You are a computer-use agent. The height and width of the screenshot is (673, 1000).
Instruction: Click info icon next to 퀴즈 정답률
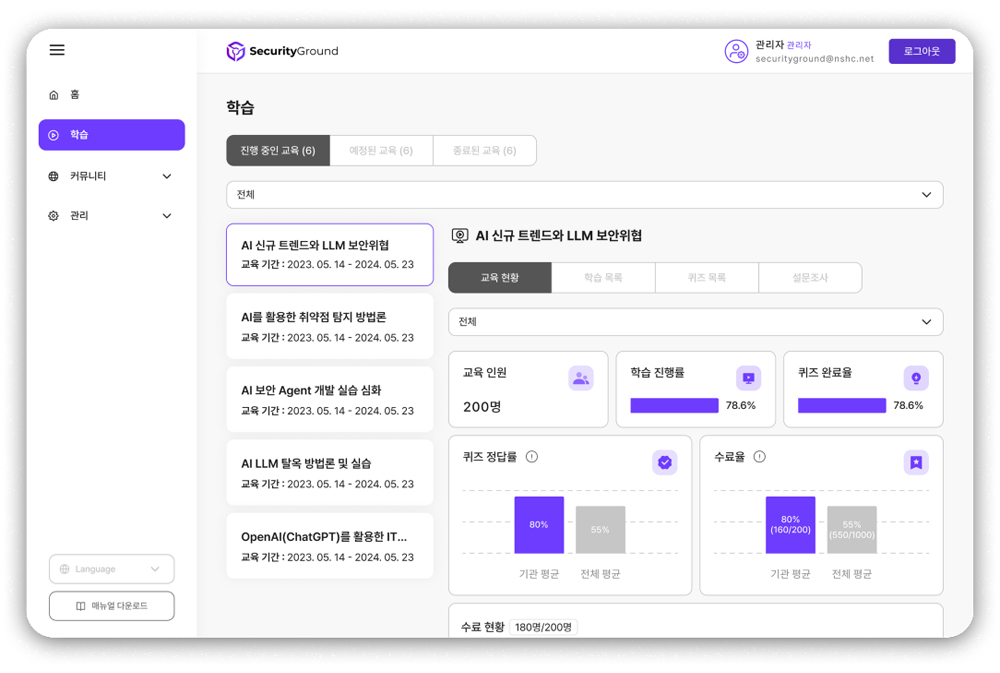[532, 457]
